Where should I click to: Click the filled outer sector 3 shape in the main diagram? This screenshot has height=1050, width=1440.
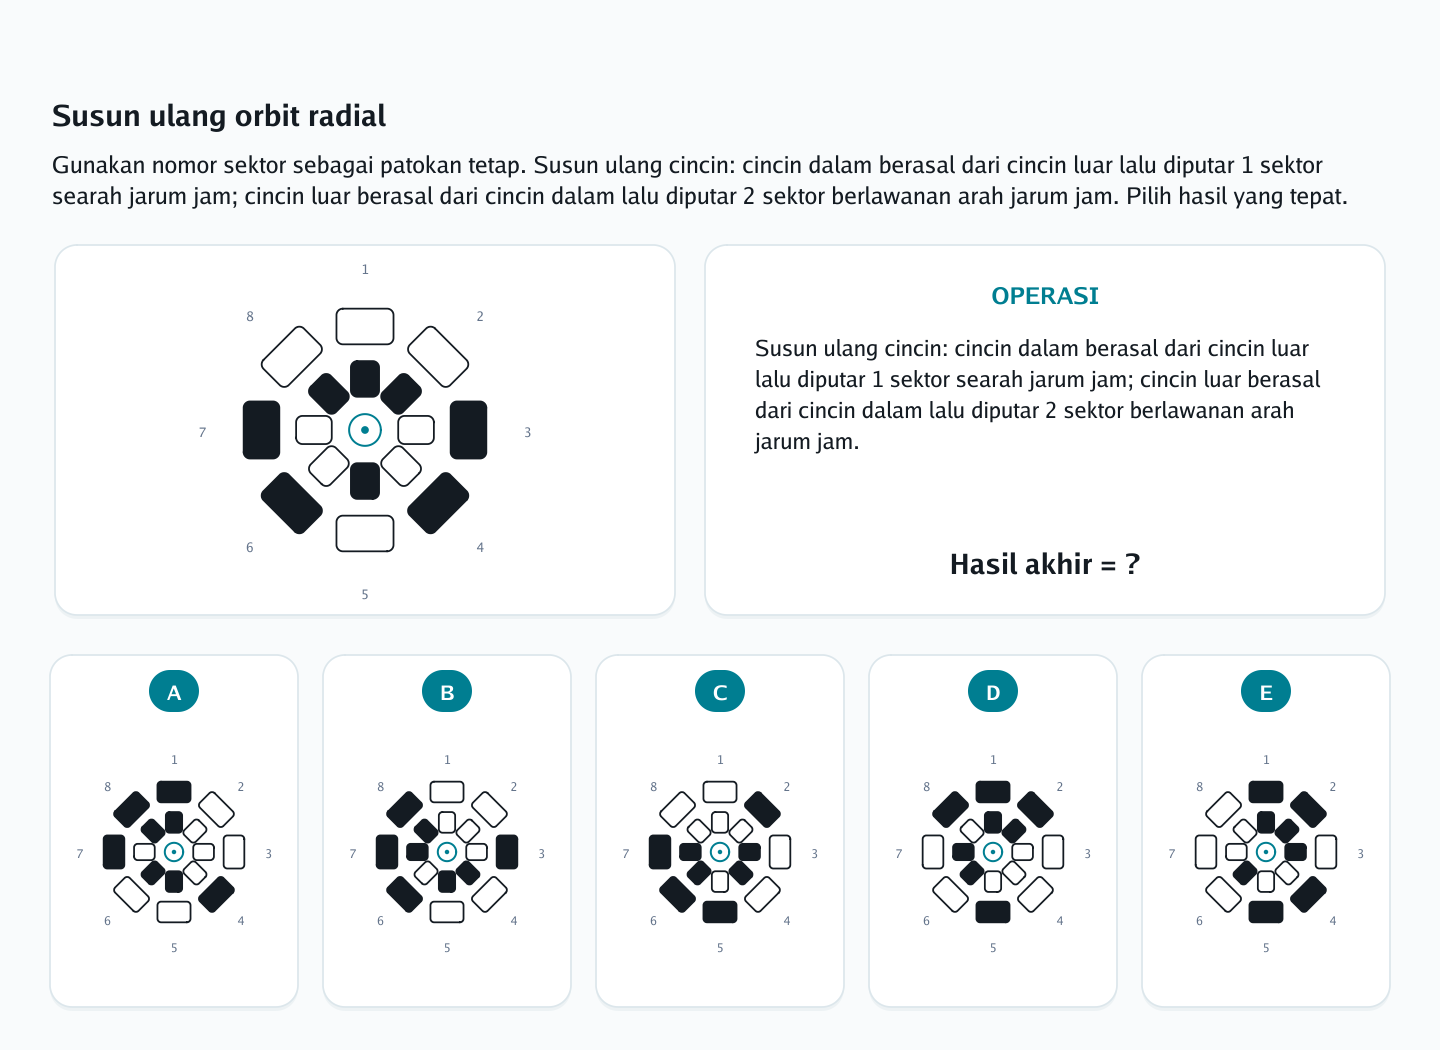(468, 430)
